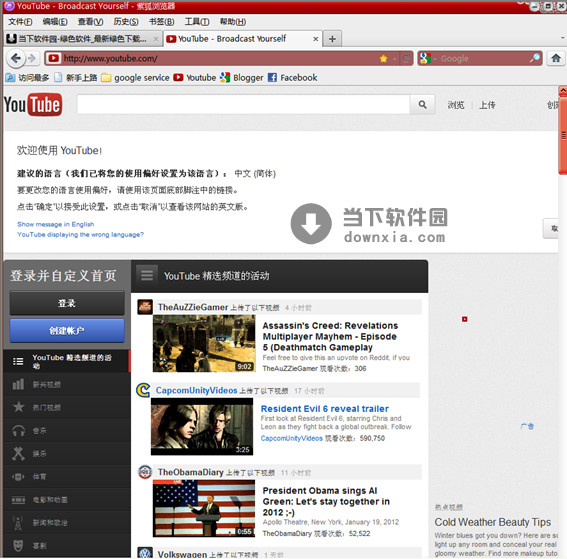Open the 文件(F) menu
The height and width of the screenshot is (559, 567).
(x=20, y=22)
